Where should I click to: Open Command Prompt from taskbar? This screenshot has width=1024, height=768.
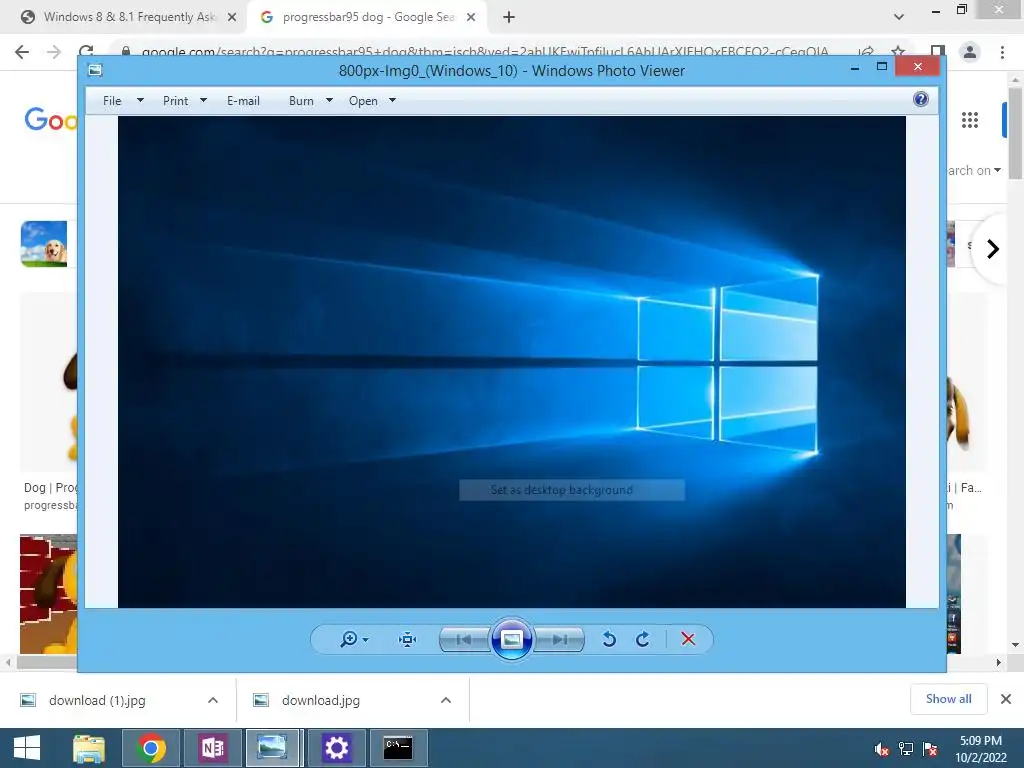(398, 748)
